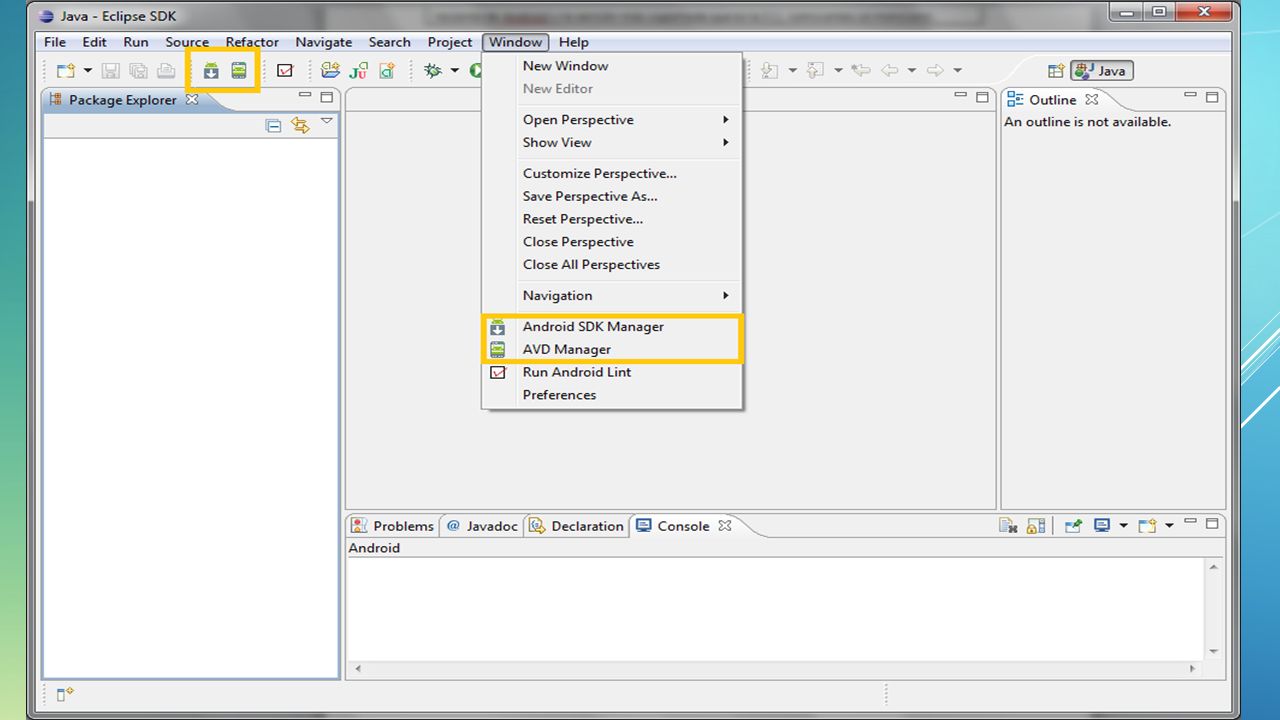
Task: Minimize the Package Explorer view
Action: tap(305, 96)
